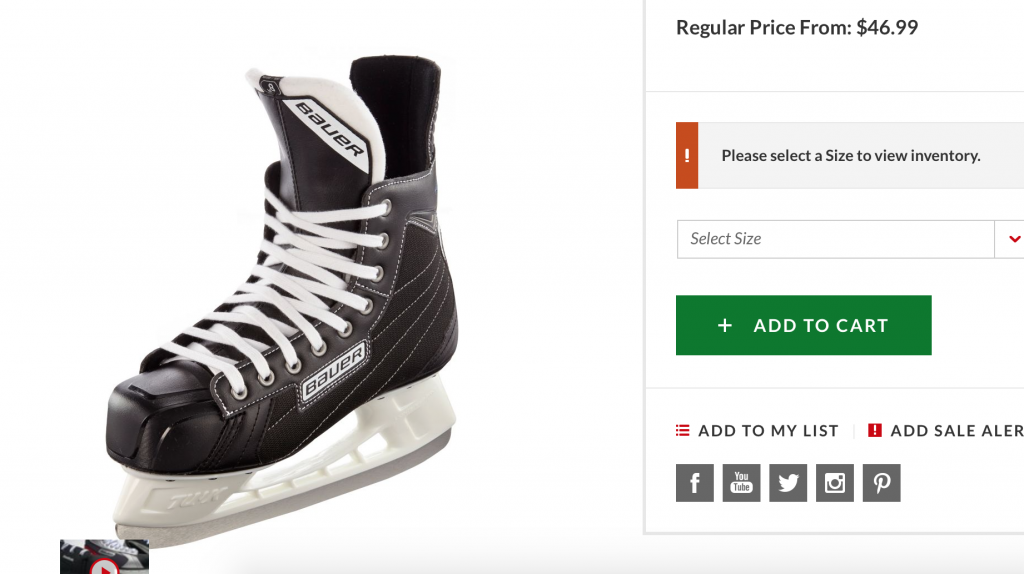
Task: Click the plus icon on Add to Cart
Action: coord(725,325)
